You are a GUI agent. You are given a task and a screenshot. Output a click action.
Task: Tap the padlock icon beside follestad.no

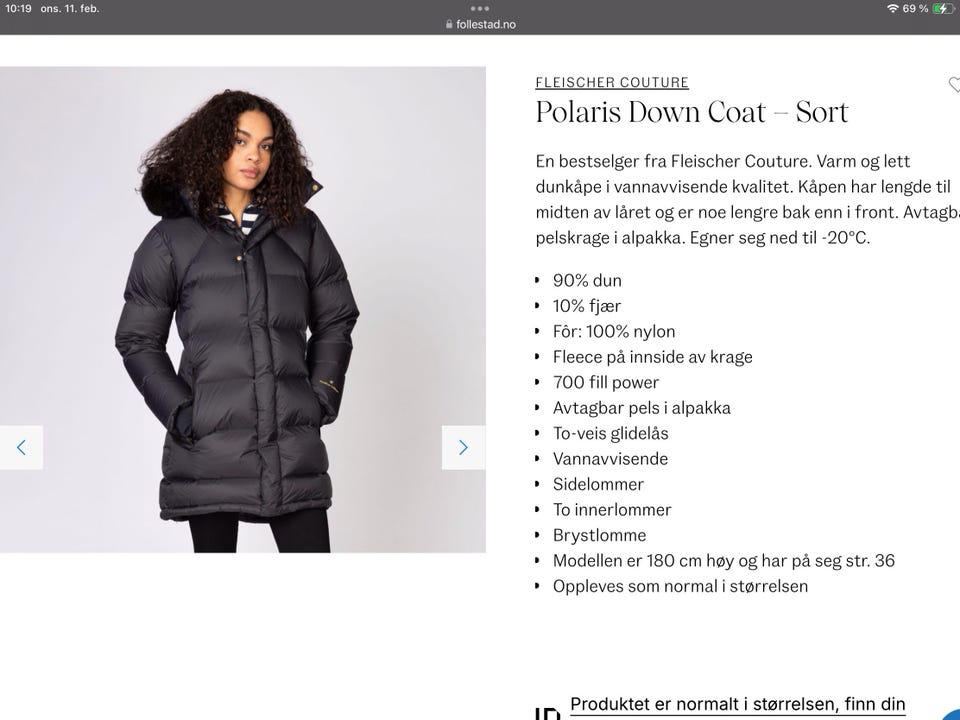[x=449, y=24]
